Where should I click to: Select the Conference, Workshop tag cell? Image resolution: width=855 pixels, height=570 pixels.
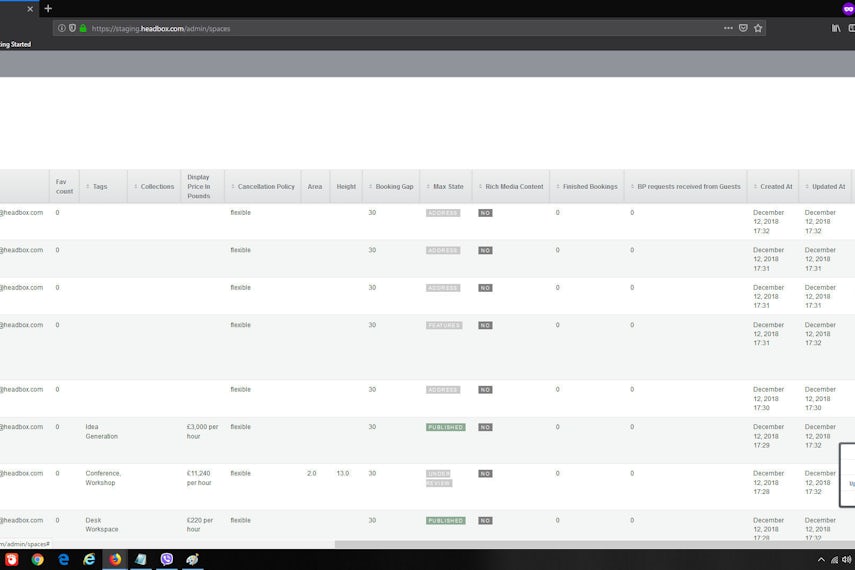103,478
